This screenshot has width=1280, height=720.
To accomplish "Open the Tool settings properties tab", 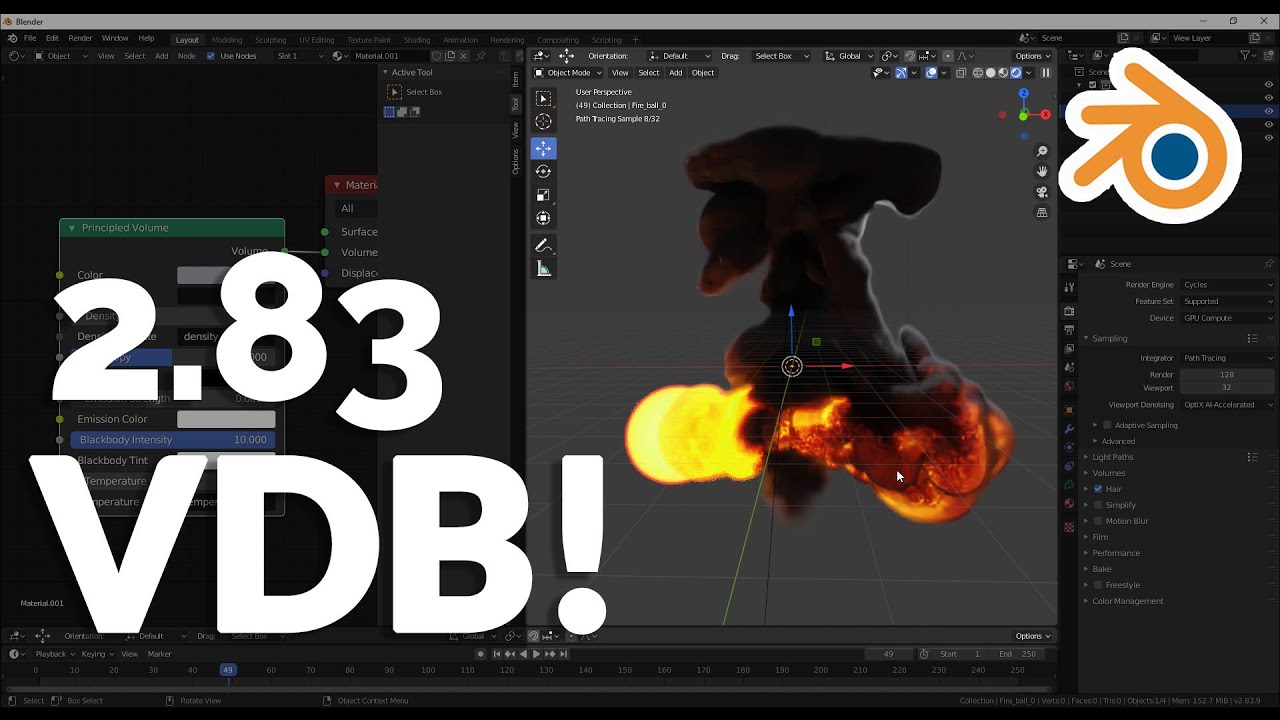I will [1069, 287].
